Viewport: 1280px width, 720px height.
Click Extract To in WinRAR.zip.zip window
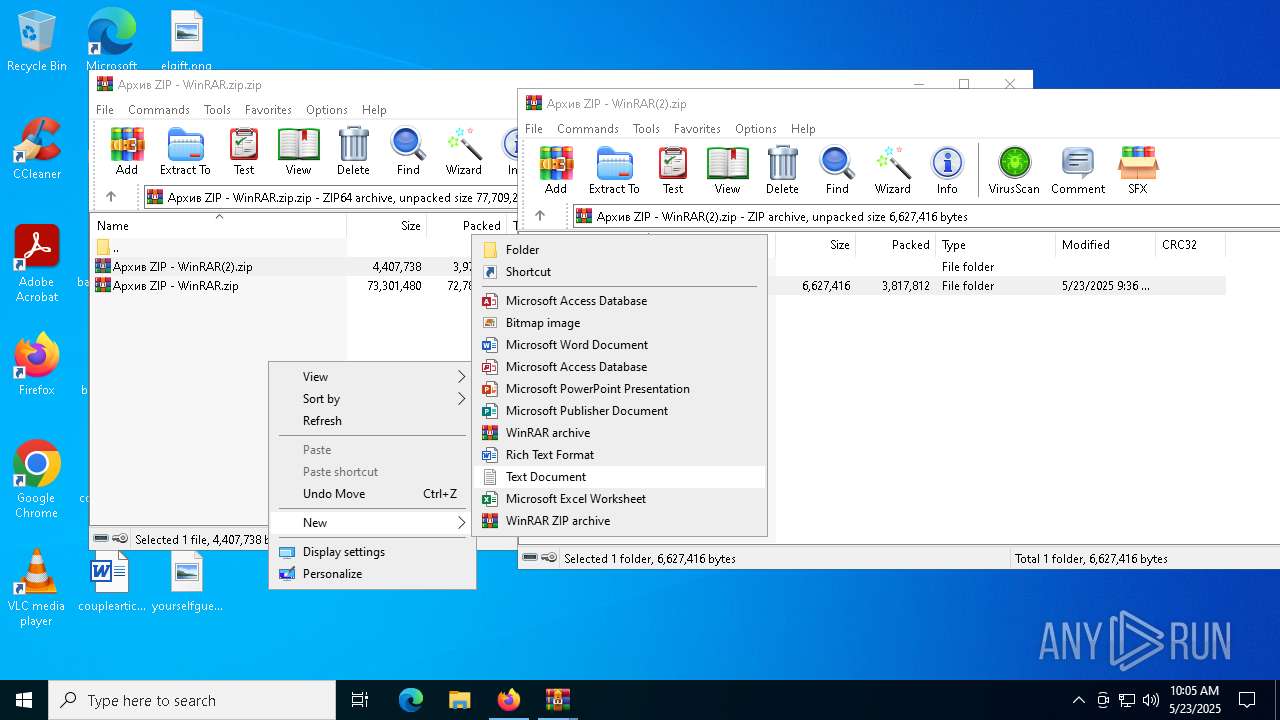185,151
